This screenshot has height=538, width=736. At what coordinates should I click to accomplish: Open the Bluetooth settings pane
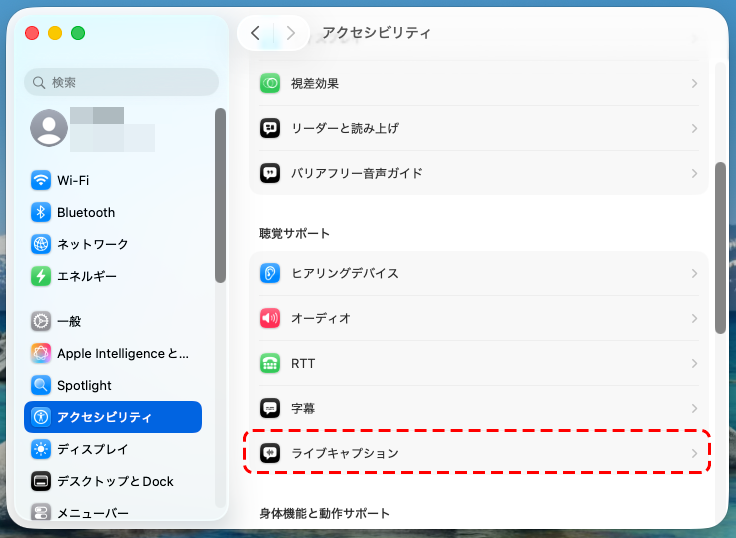pyautogui.click(x=113, y=212)
